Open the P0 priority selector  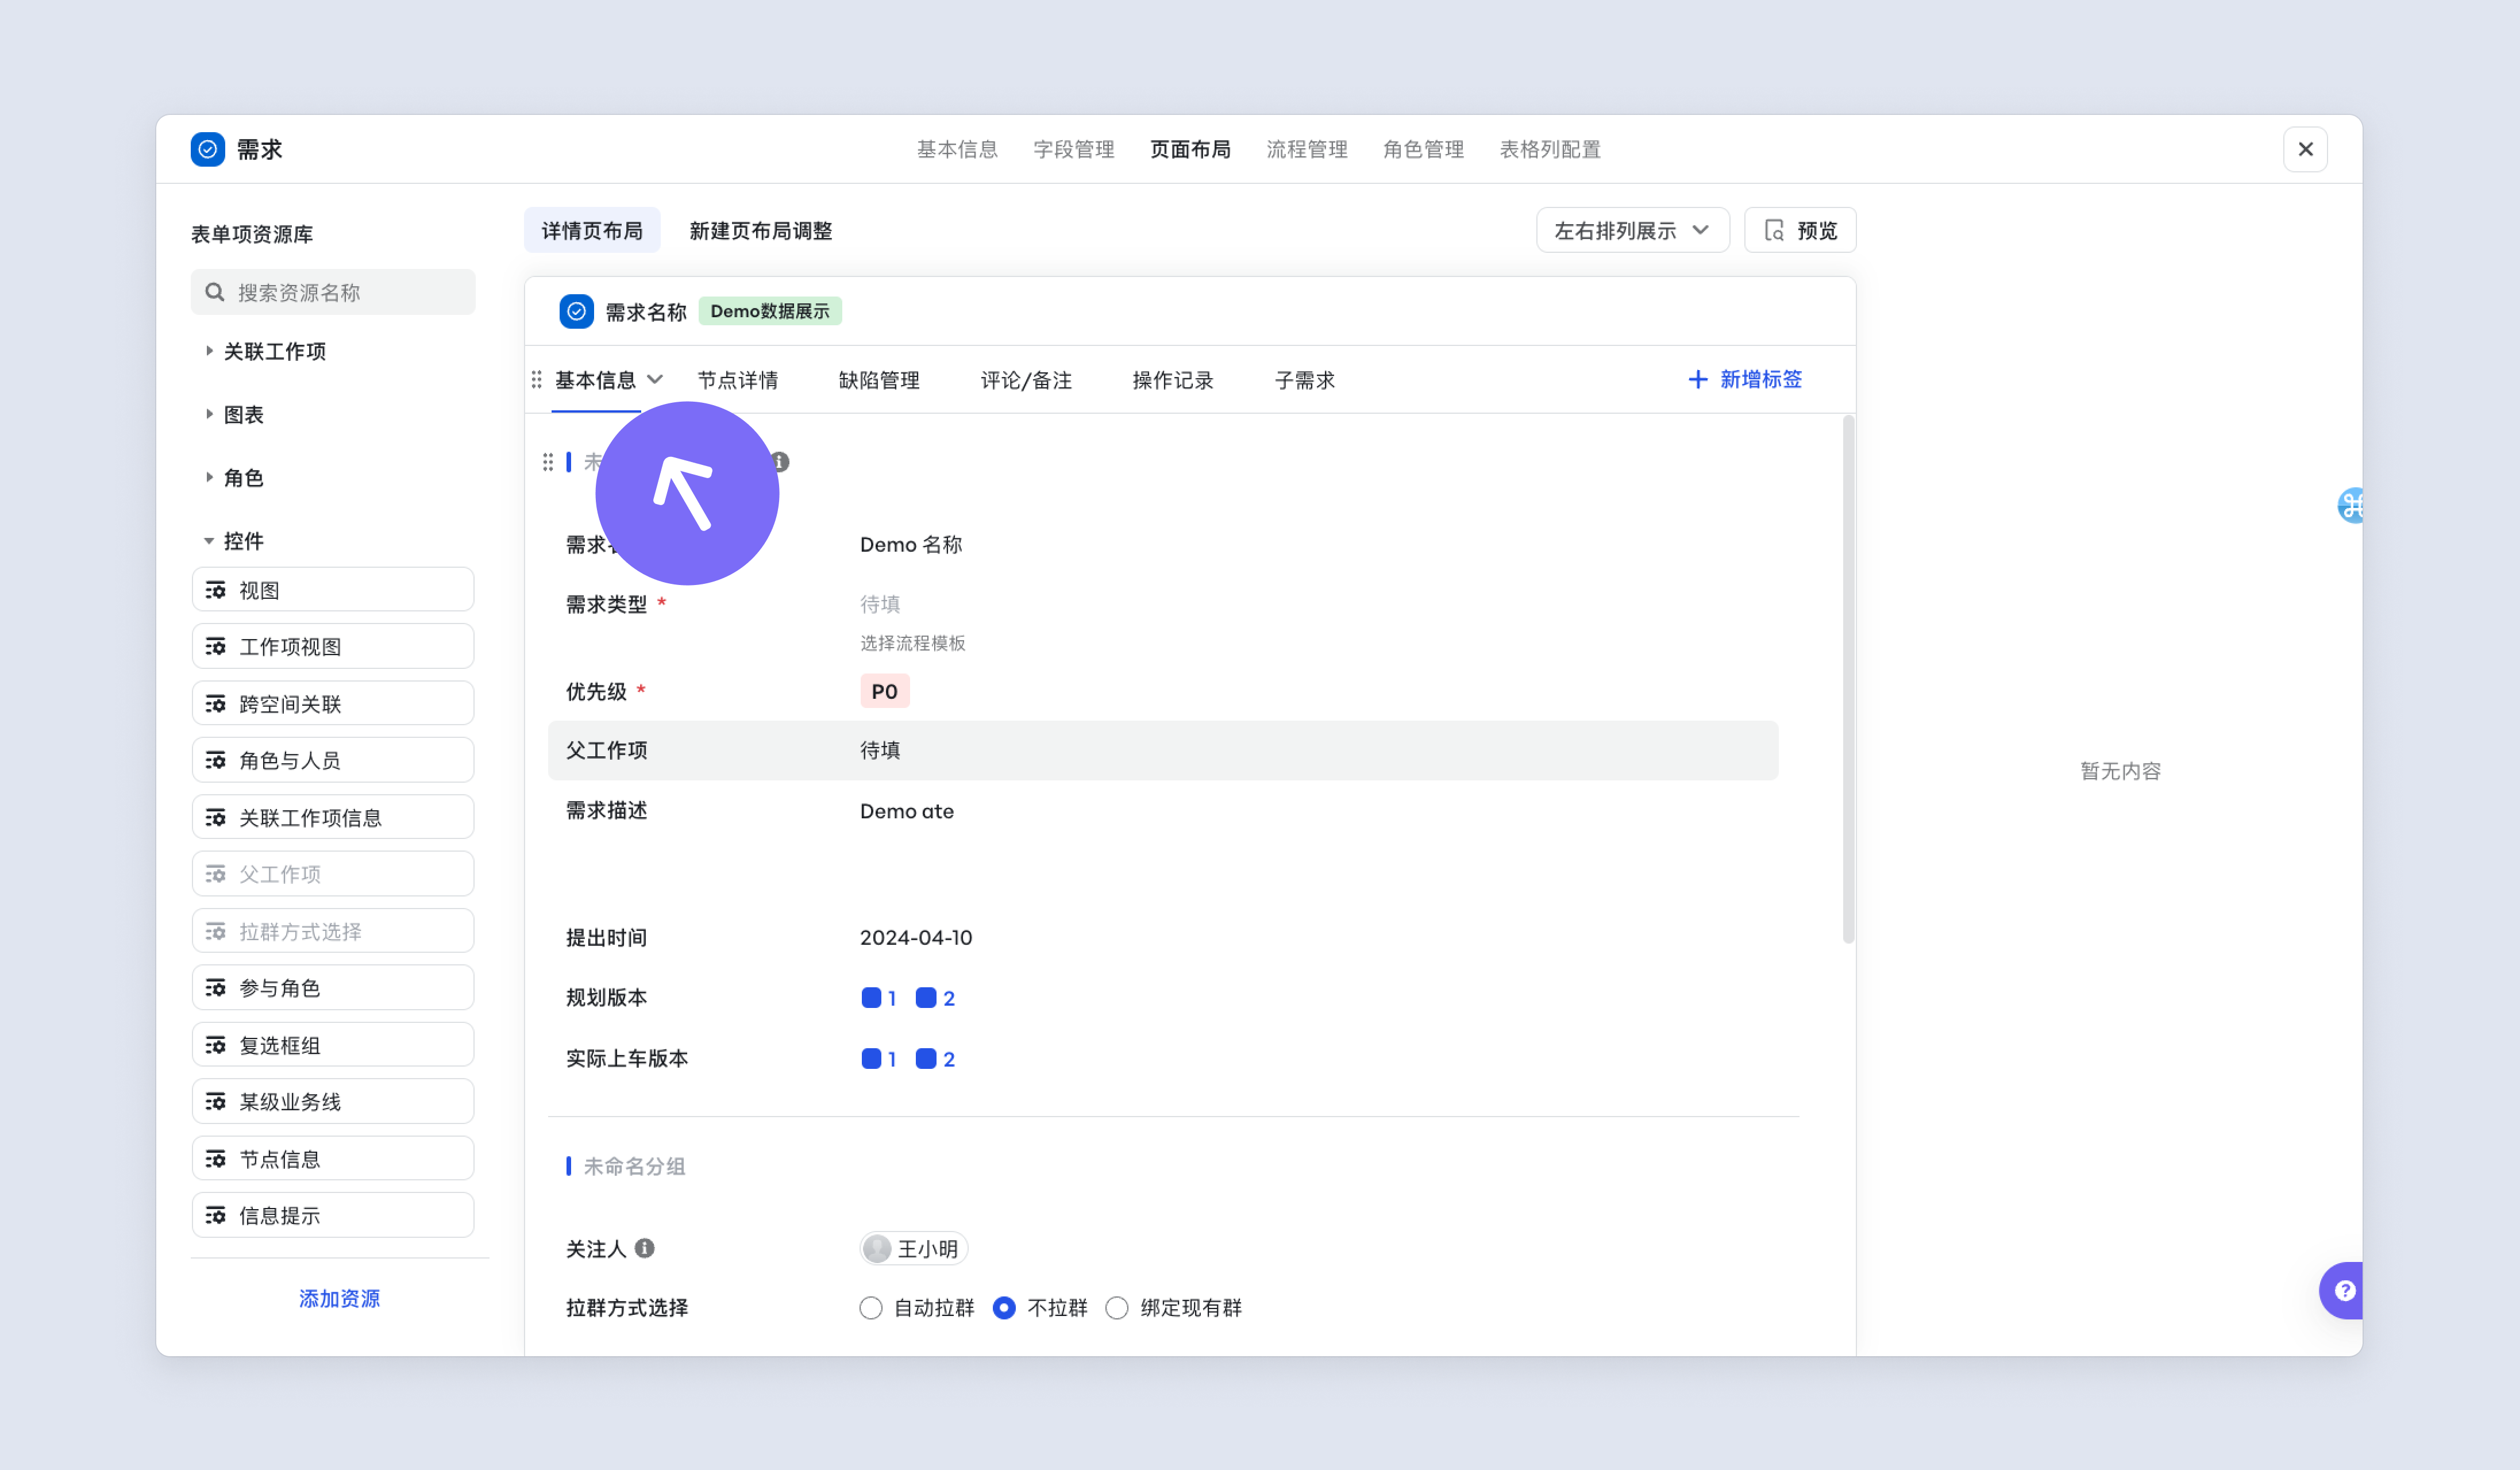point(885,691)
